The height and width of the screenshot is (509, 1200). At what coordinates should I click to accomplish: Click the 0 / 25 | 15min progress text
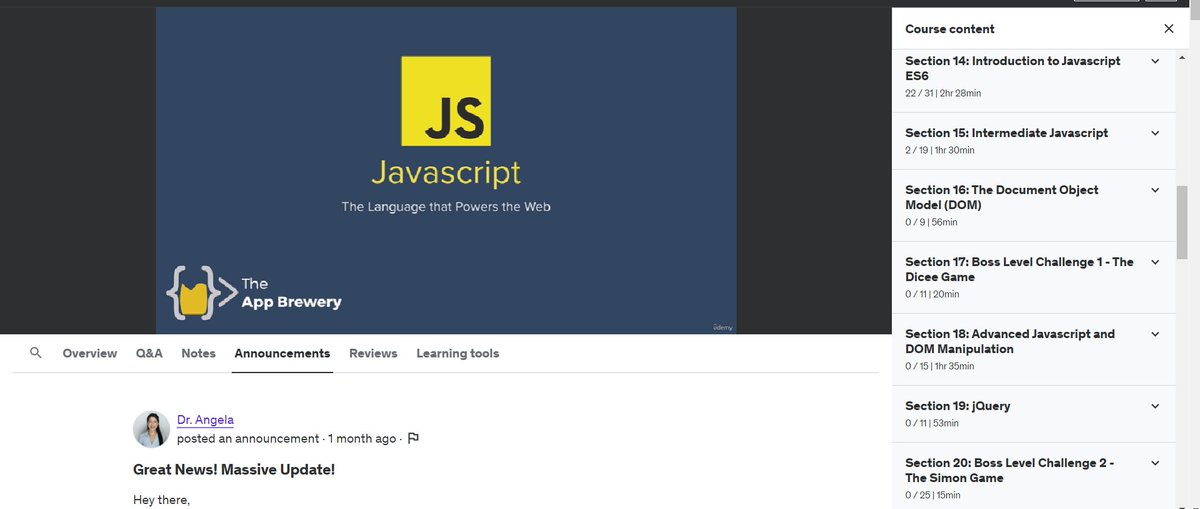click(x=933, y=495)
